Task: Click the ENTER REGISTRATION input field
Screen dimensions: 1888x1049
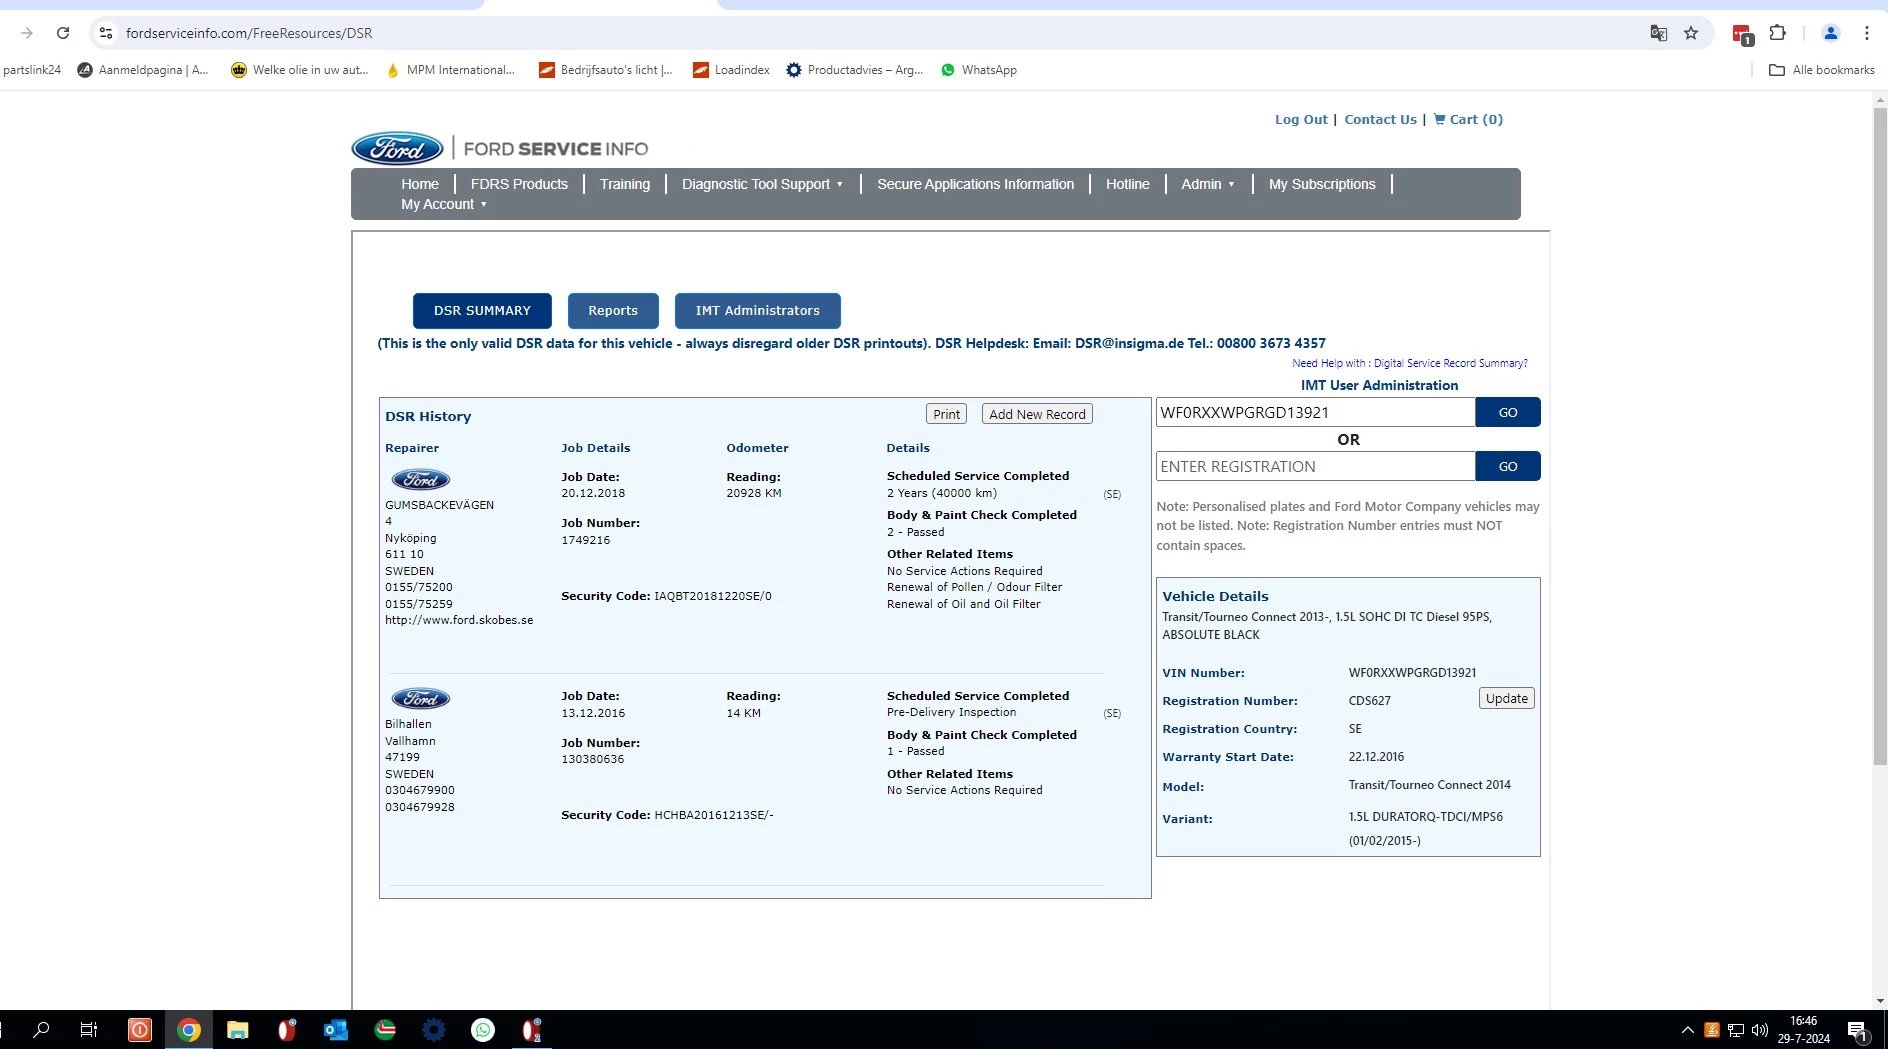Action: pos(1315,466)
